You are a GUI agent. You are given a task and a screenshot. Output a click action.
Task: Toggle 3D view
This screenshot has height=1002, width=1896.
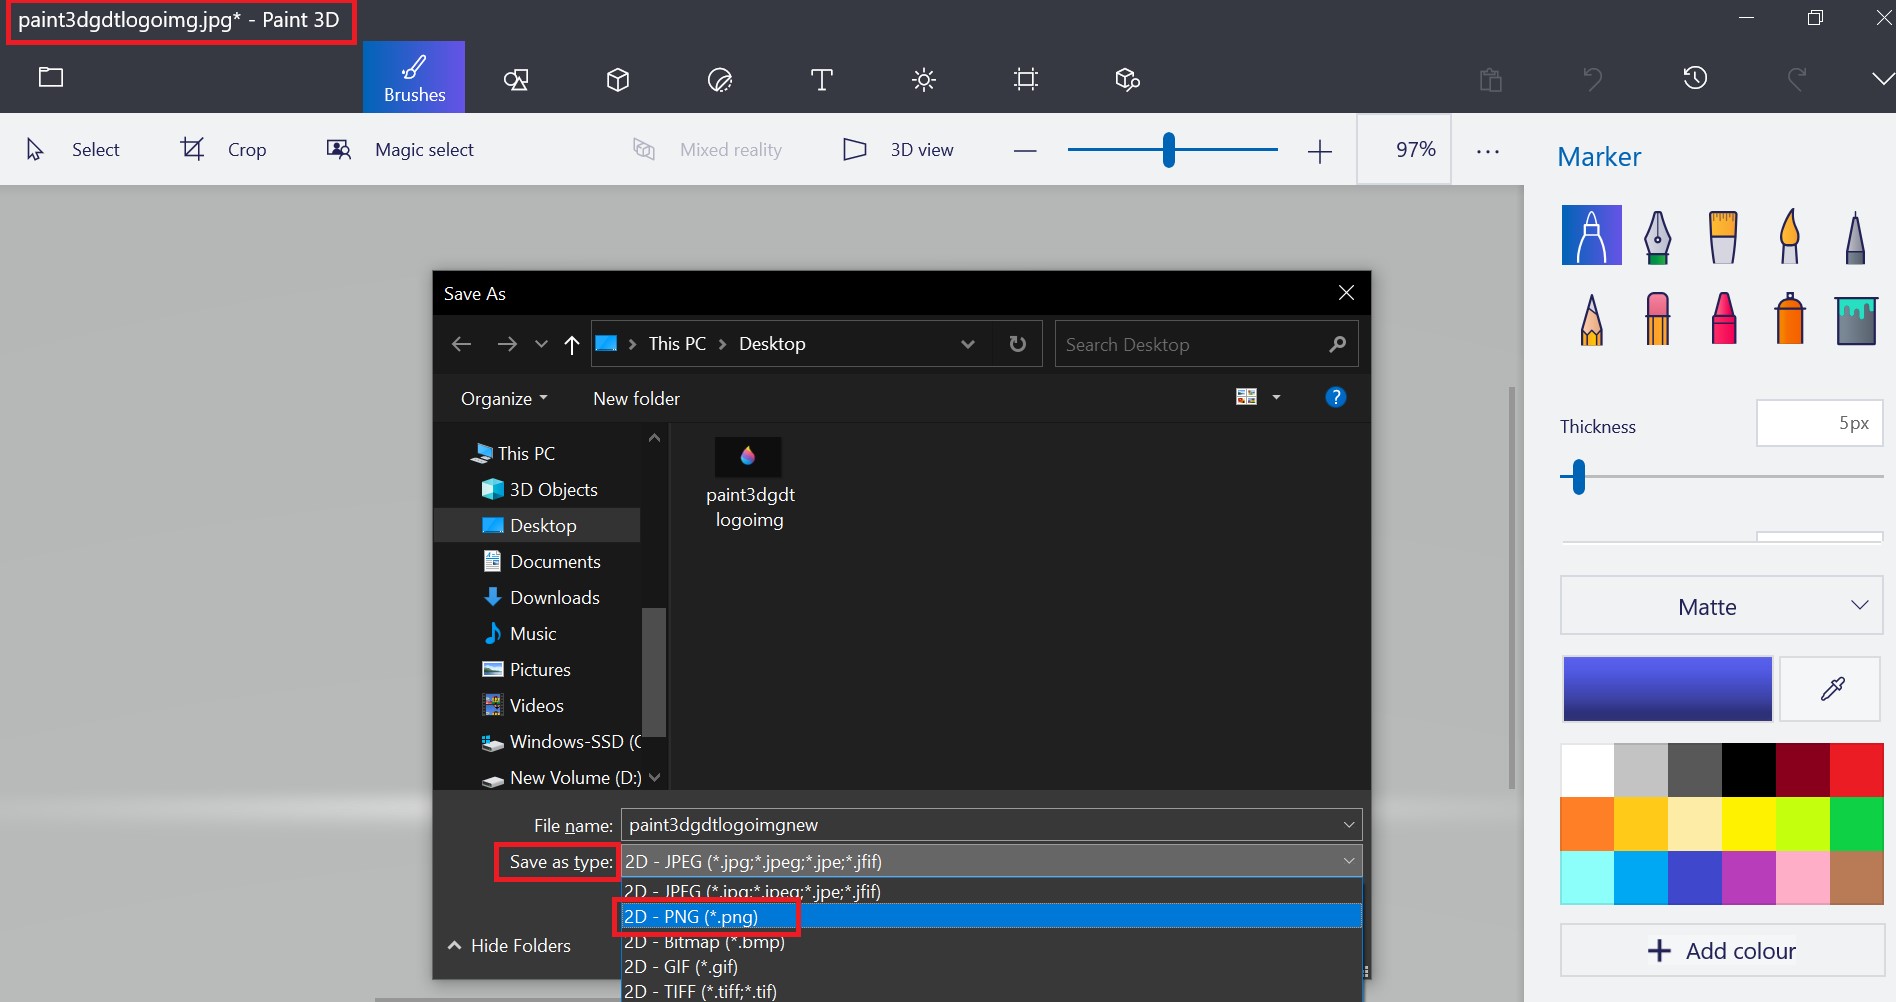898,149
